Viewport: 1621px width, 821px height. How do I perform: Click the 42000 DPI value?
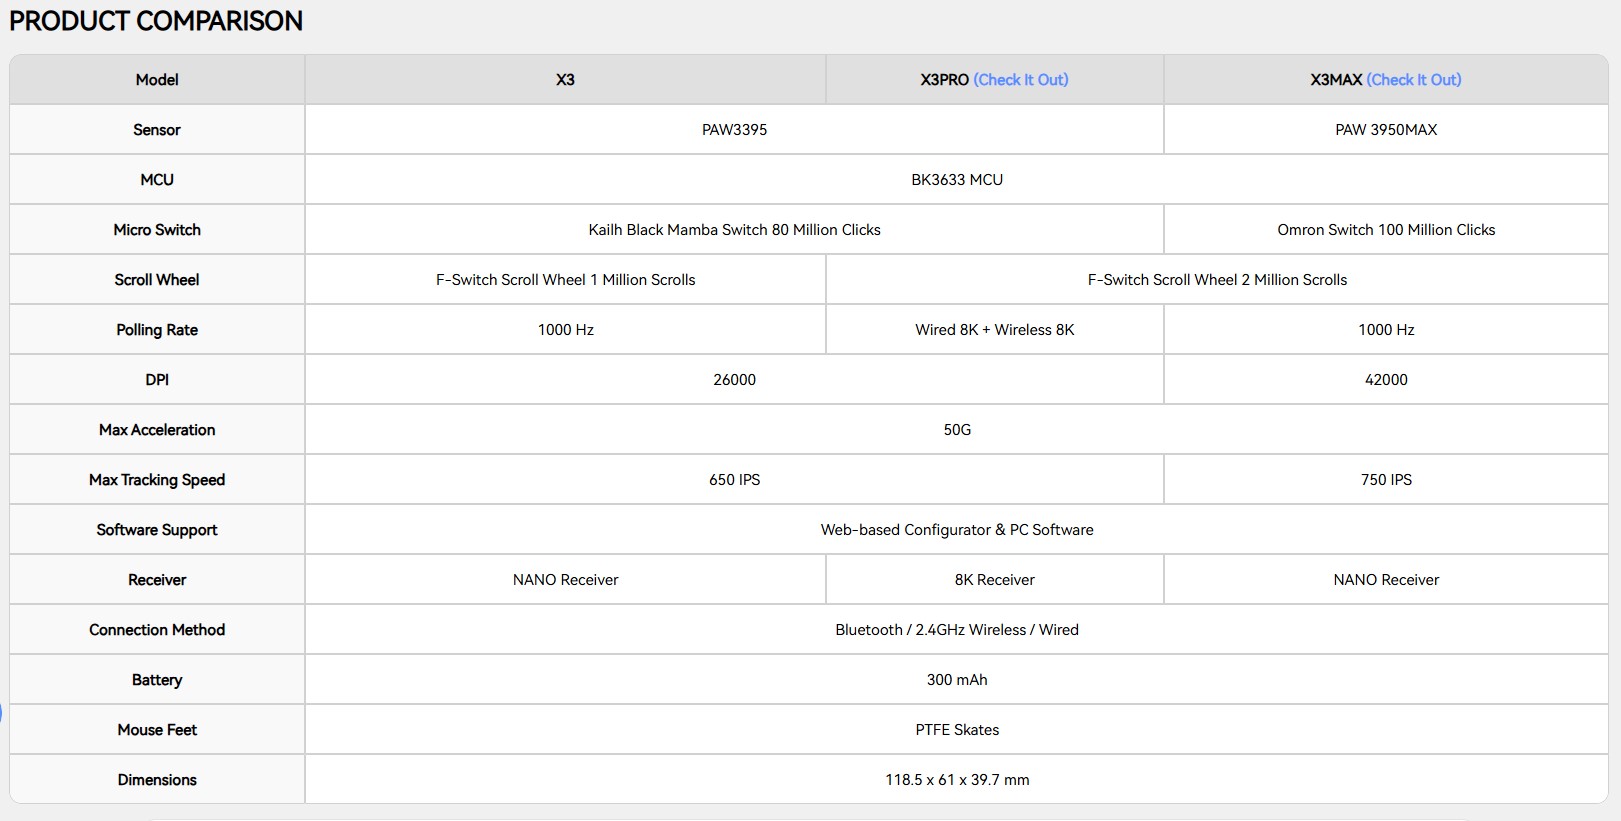click(1386, 380)
